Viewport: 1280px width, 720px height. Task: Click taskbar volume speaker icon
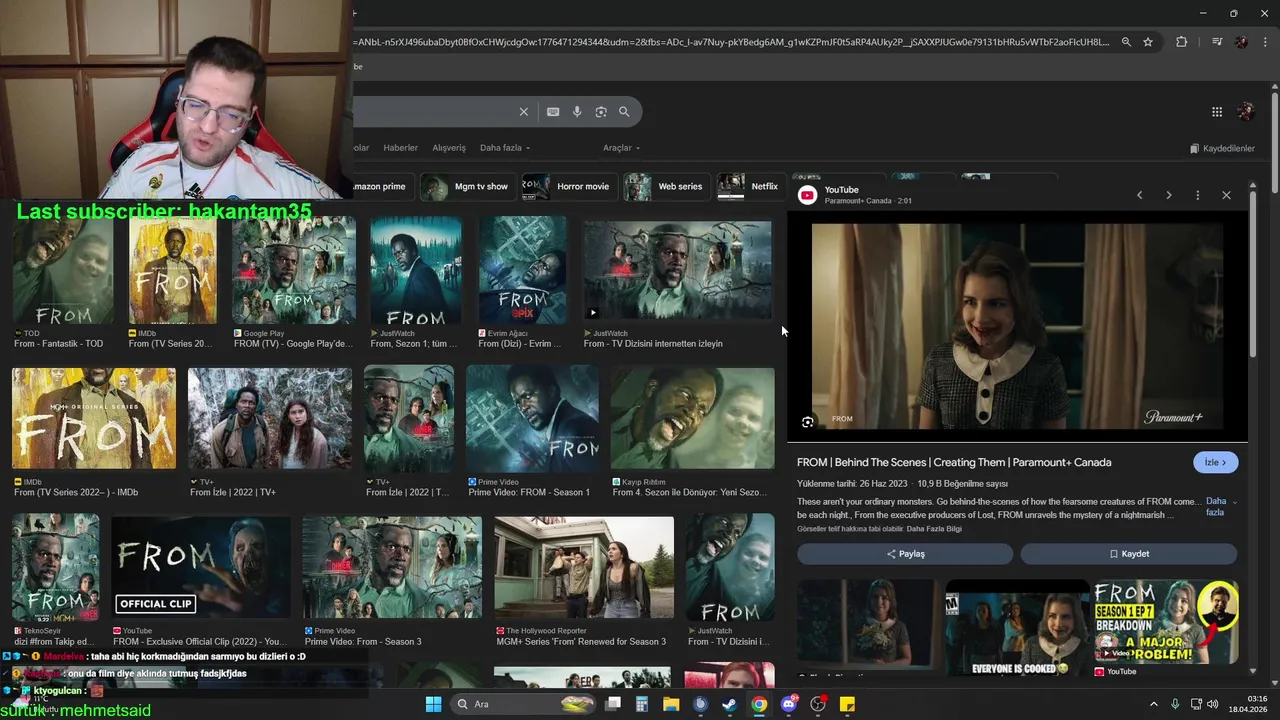tap(1213, 704)
